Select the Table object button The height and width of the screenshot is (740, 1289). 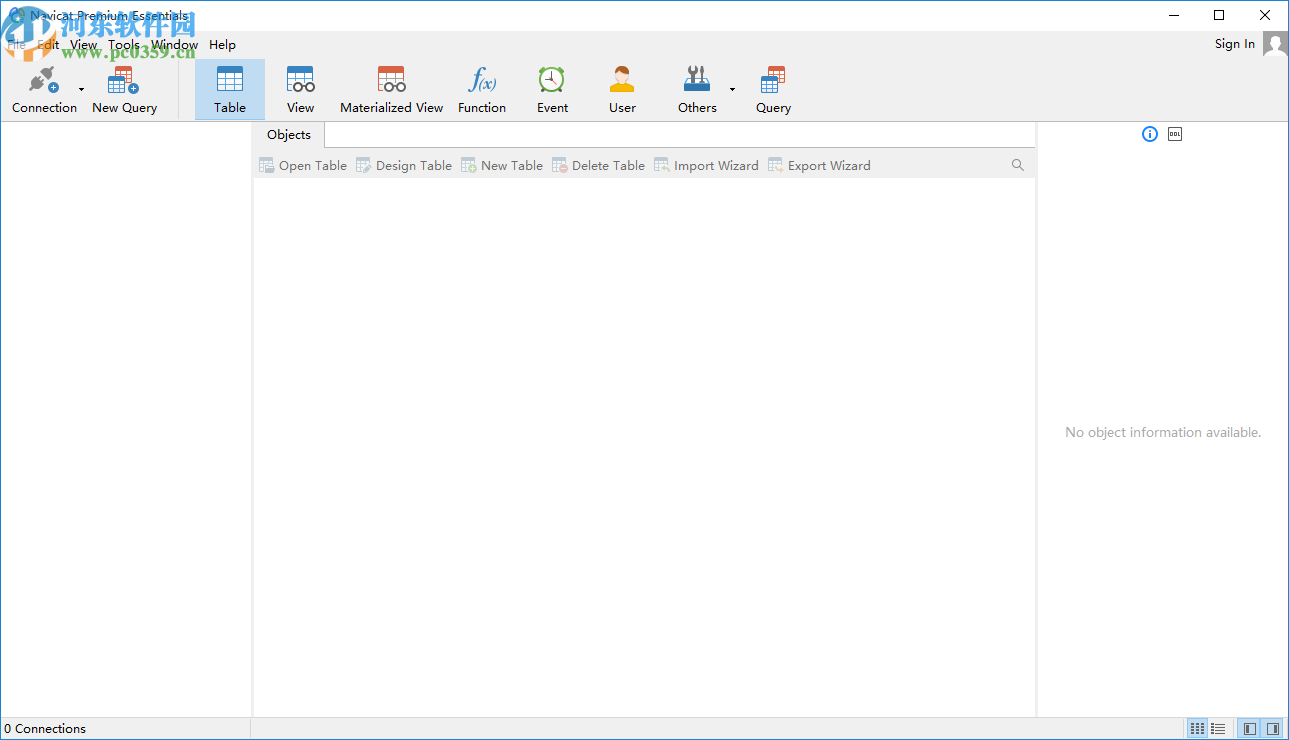coord(230,90)
